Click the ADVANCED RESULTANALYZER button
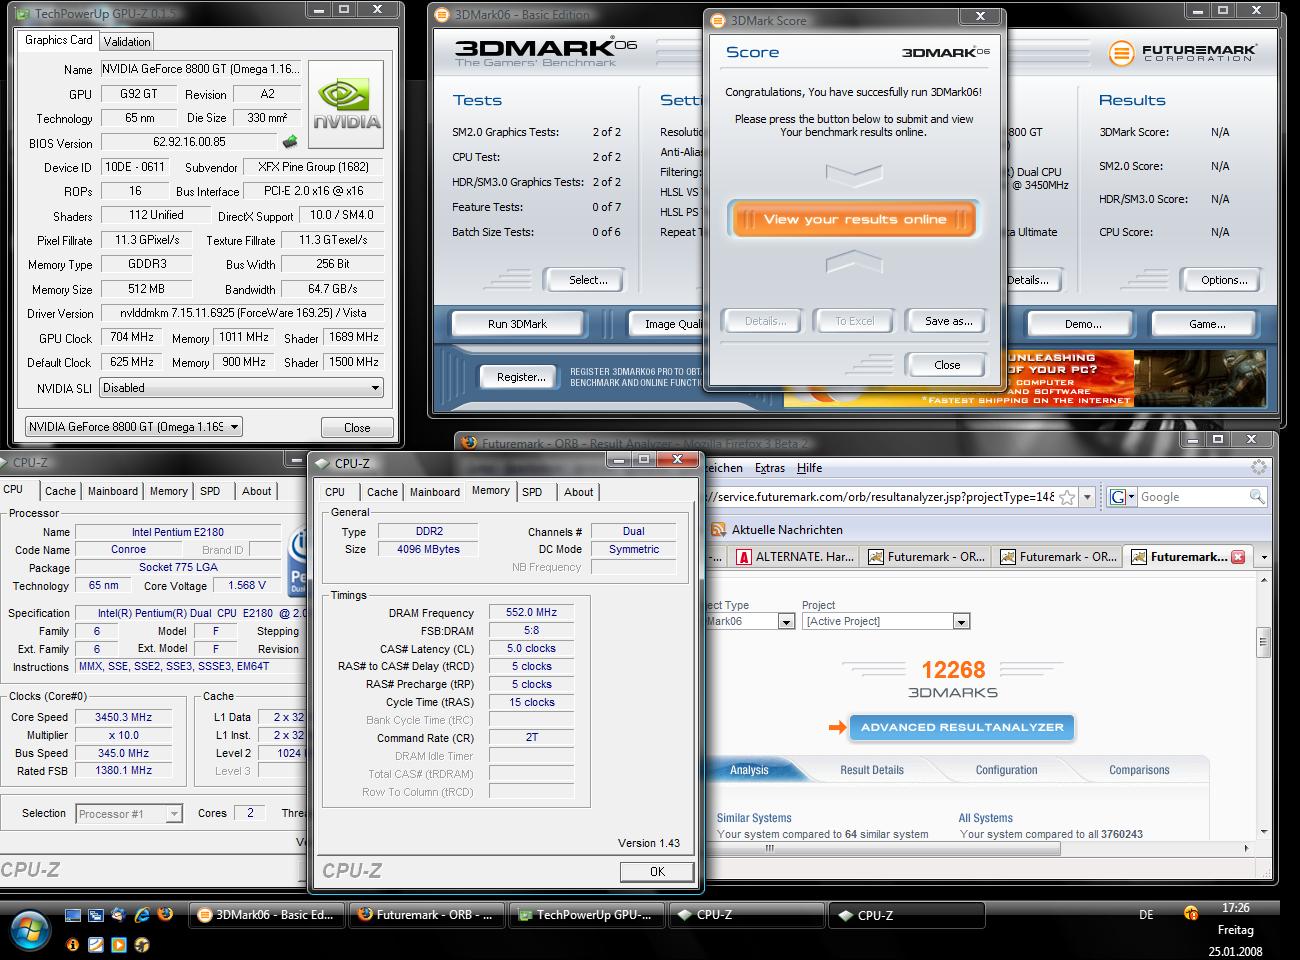 click(x=962, y=727)
